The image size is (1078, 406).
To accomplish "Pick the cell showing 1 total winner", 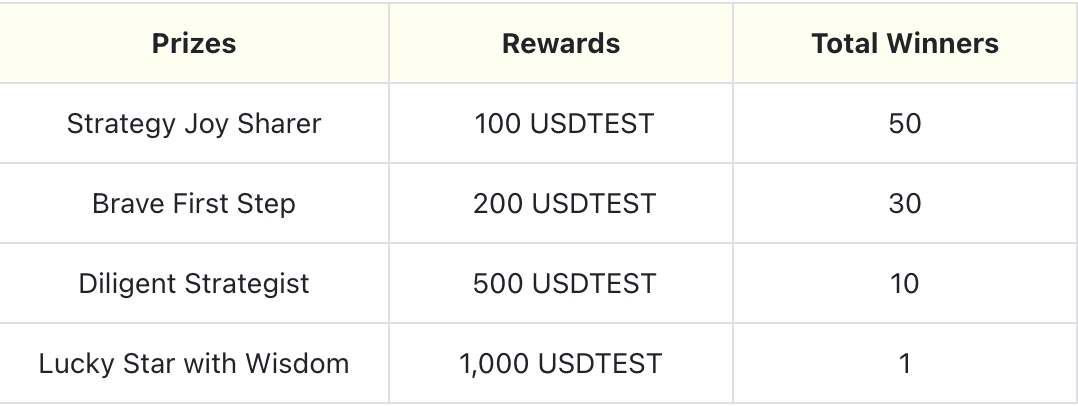I will pos(904,363).
